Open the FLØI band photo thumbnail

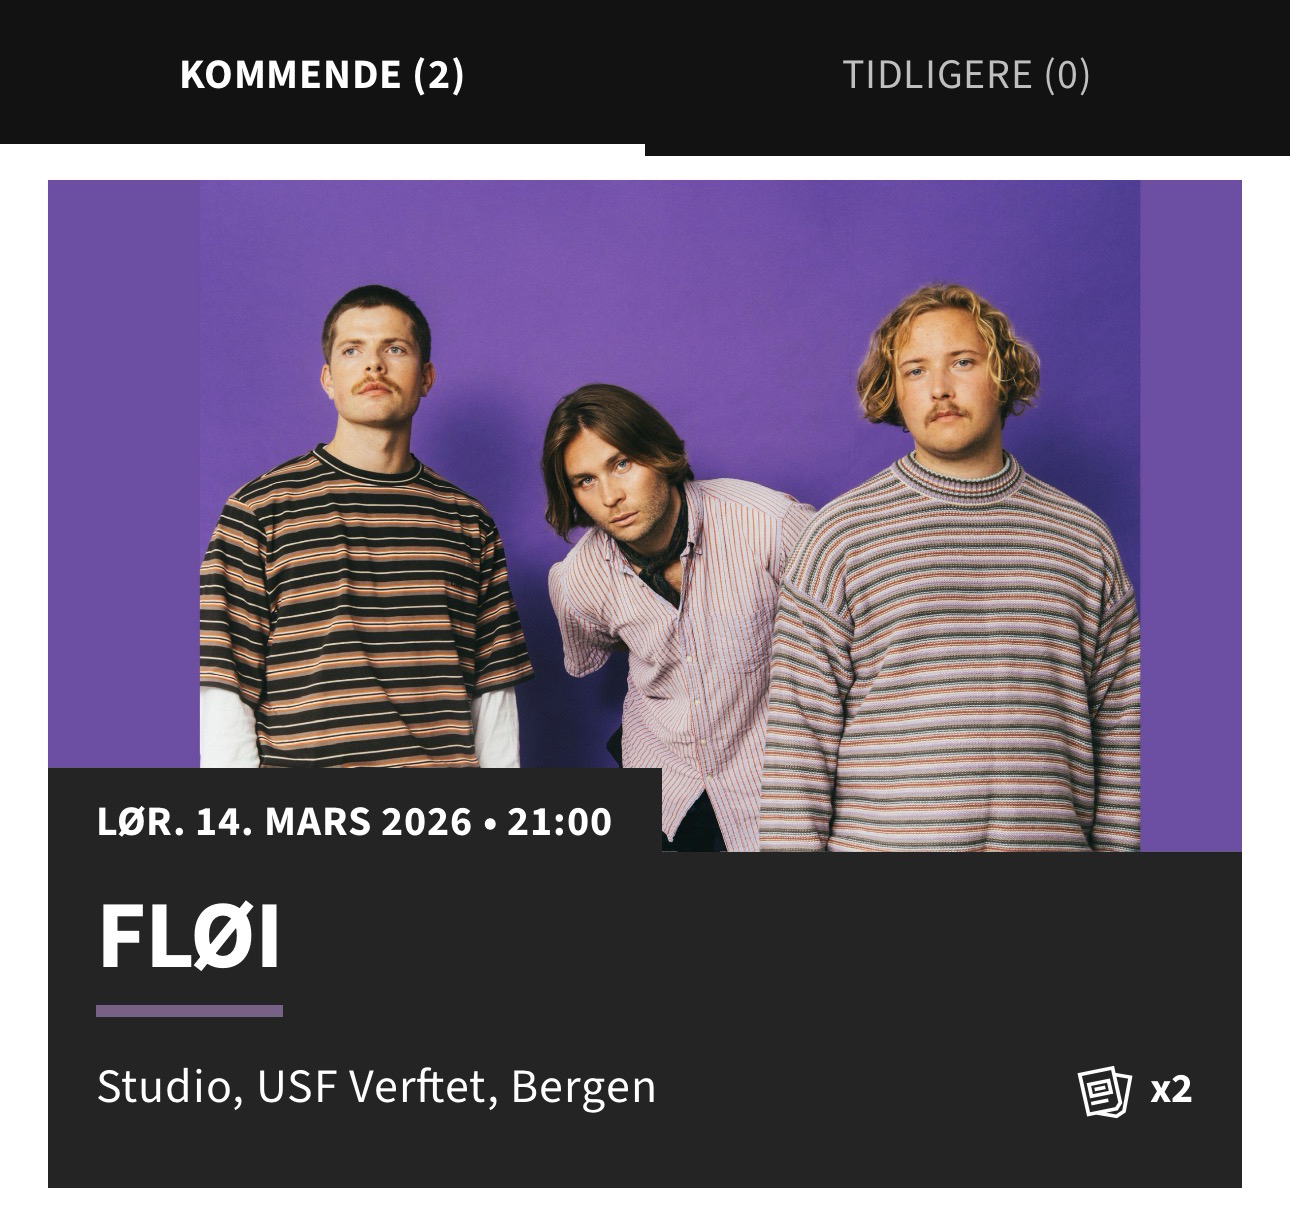tap(645, 516)
